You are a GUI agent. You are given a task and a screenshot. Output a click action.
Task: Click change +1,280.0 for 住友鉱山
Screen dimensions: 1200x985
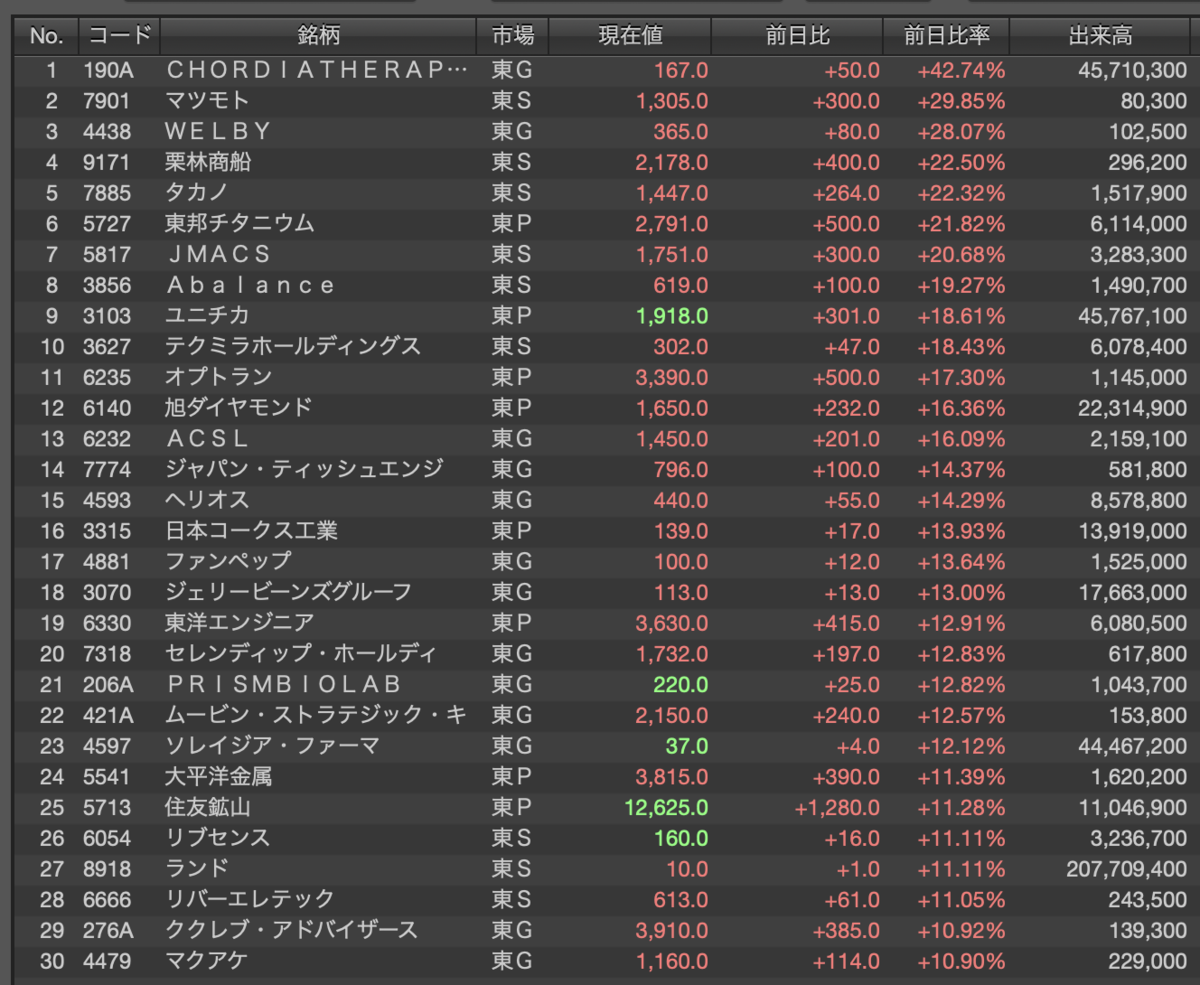(x=838, y=807)
